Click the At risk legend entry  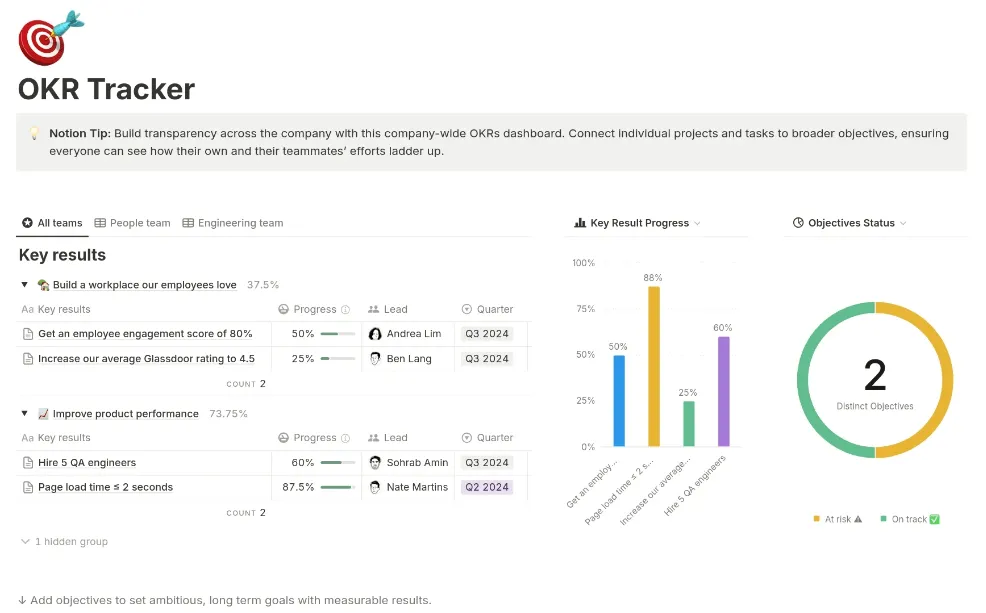[x=838, y=519]
